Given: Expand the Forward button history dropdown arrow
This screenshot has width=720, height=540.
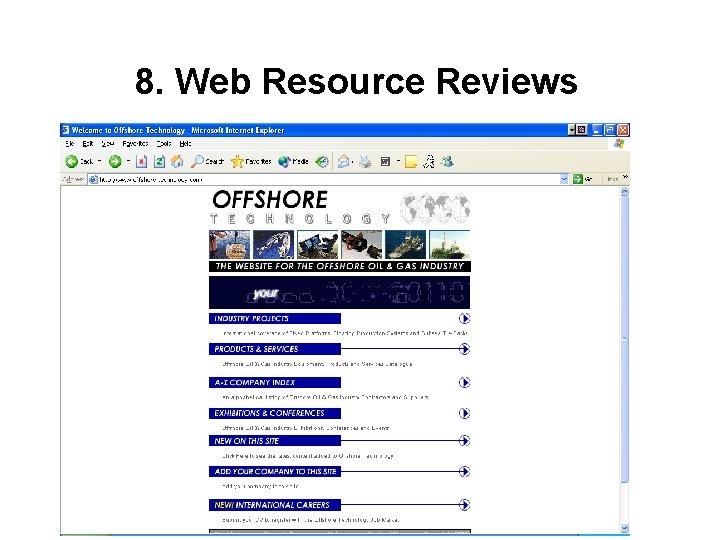Looking at the screenshot, I should point(128,161).
